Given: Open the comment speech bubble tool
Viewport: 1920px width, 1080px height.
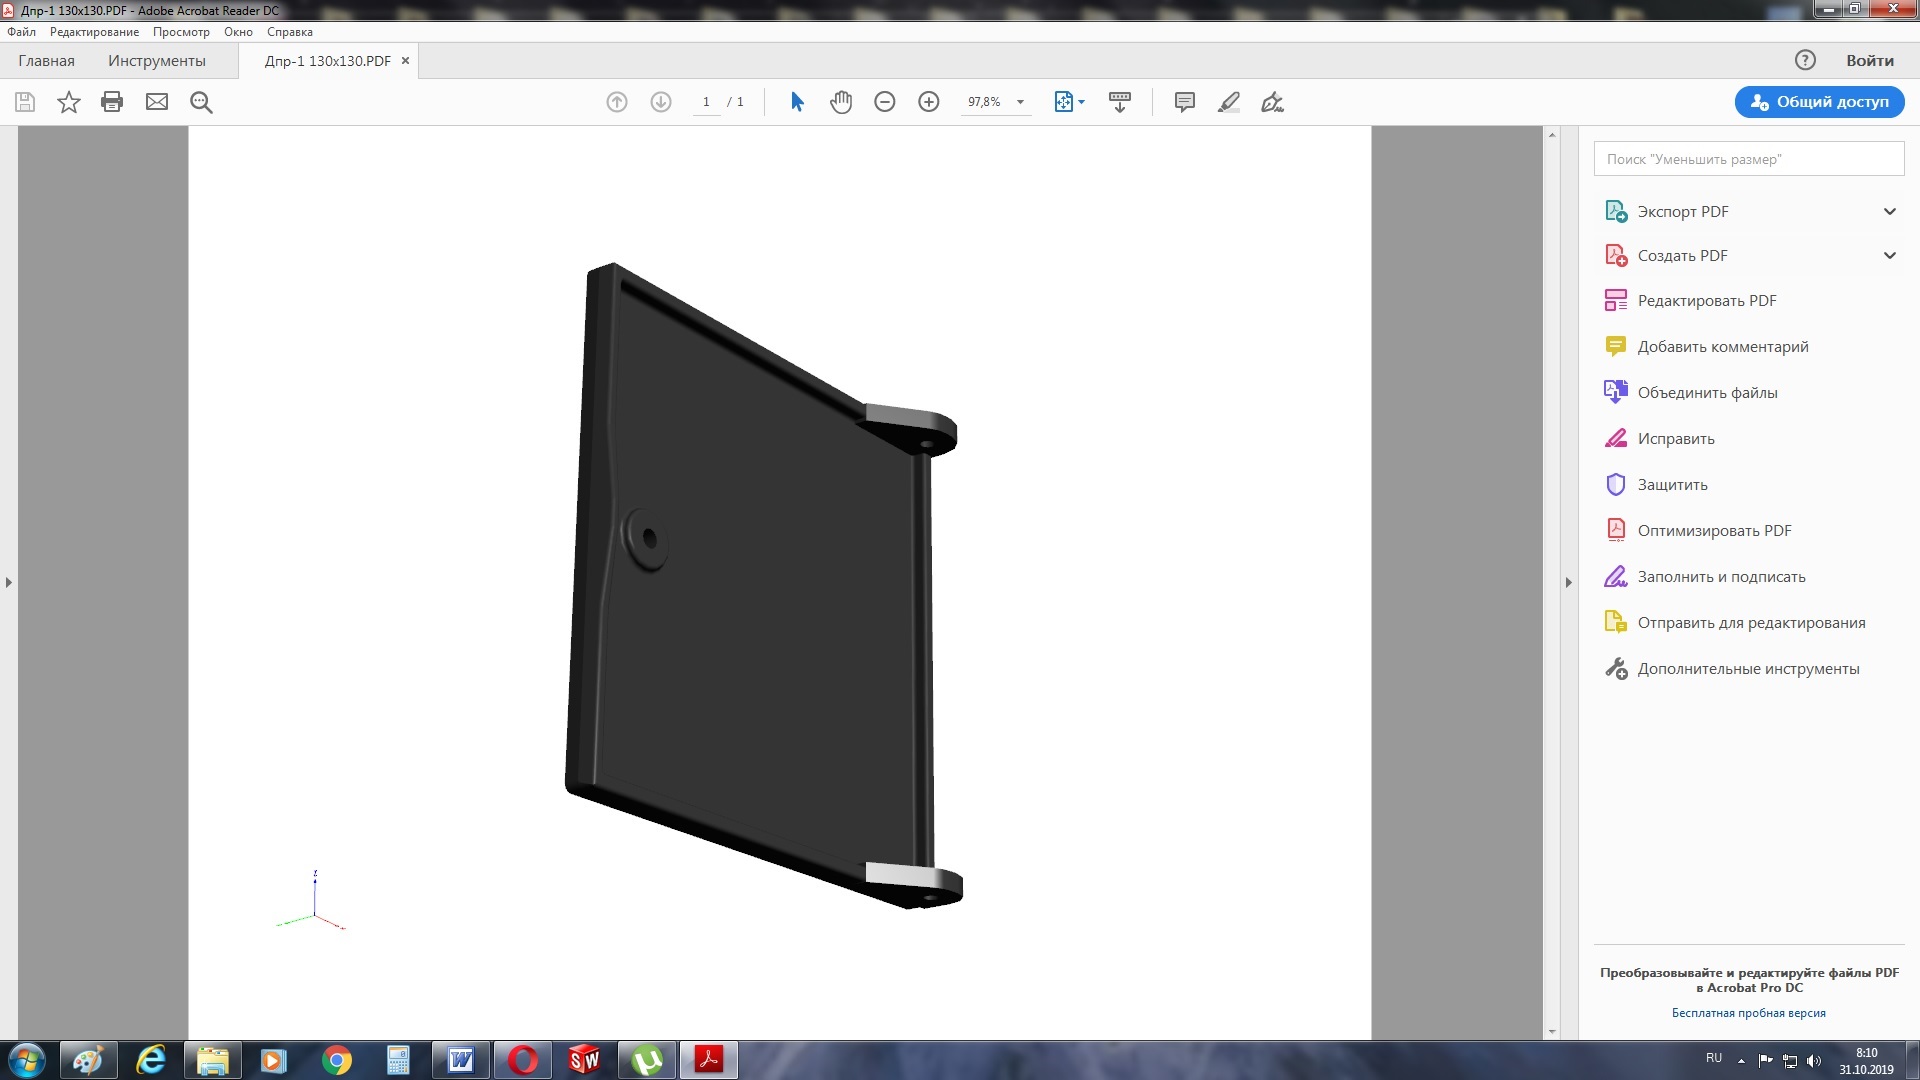Looking at the screenshot, I should [1184, 102].
